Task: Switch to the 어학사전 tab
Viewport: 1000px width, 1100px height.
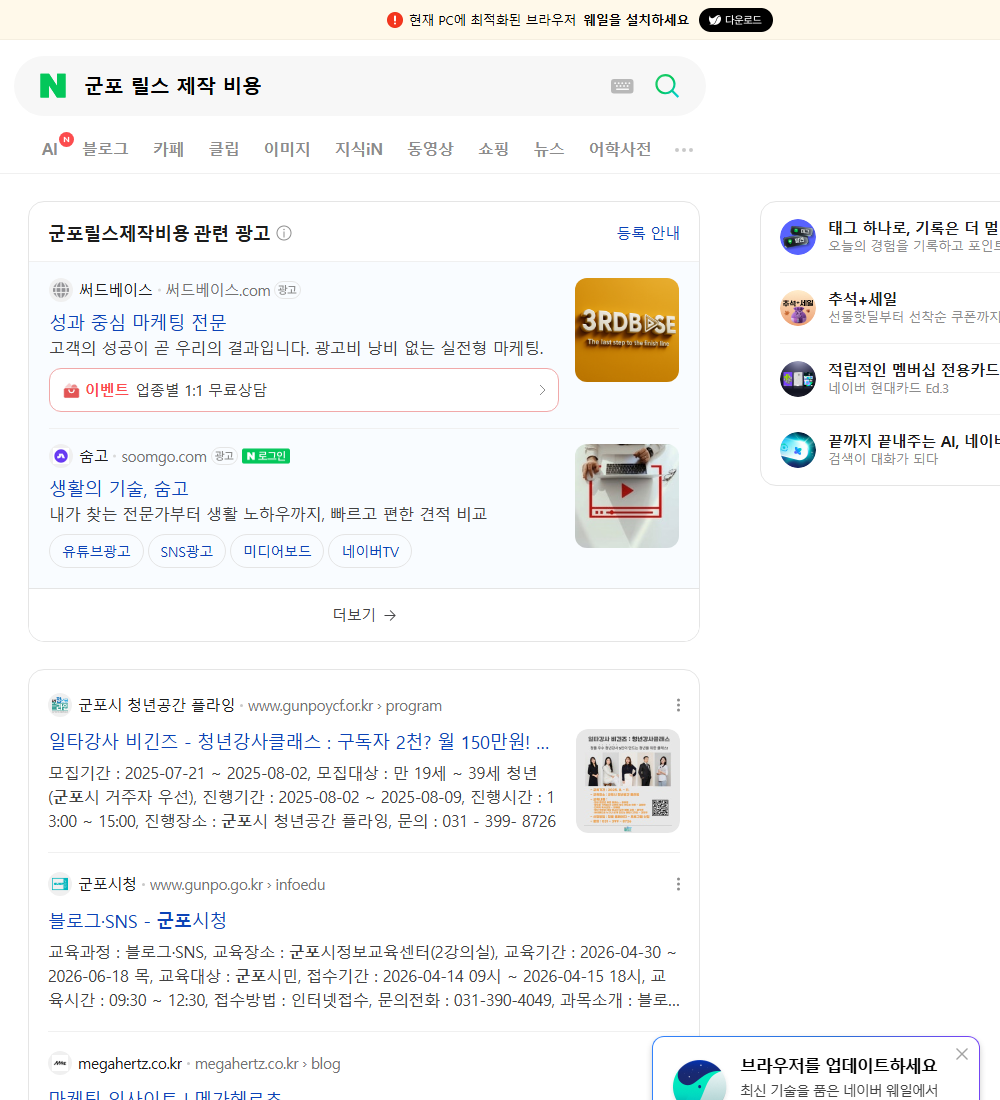Action: (620, 149)
